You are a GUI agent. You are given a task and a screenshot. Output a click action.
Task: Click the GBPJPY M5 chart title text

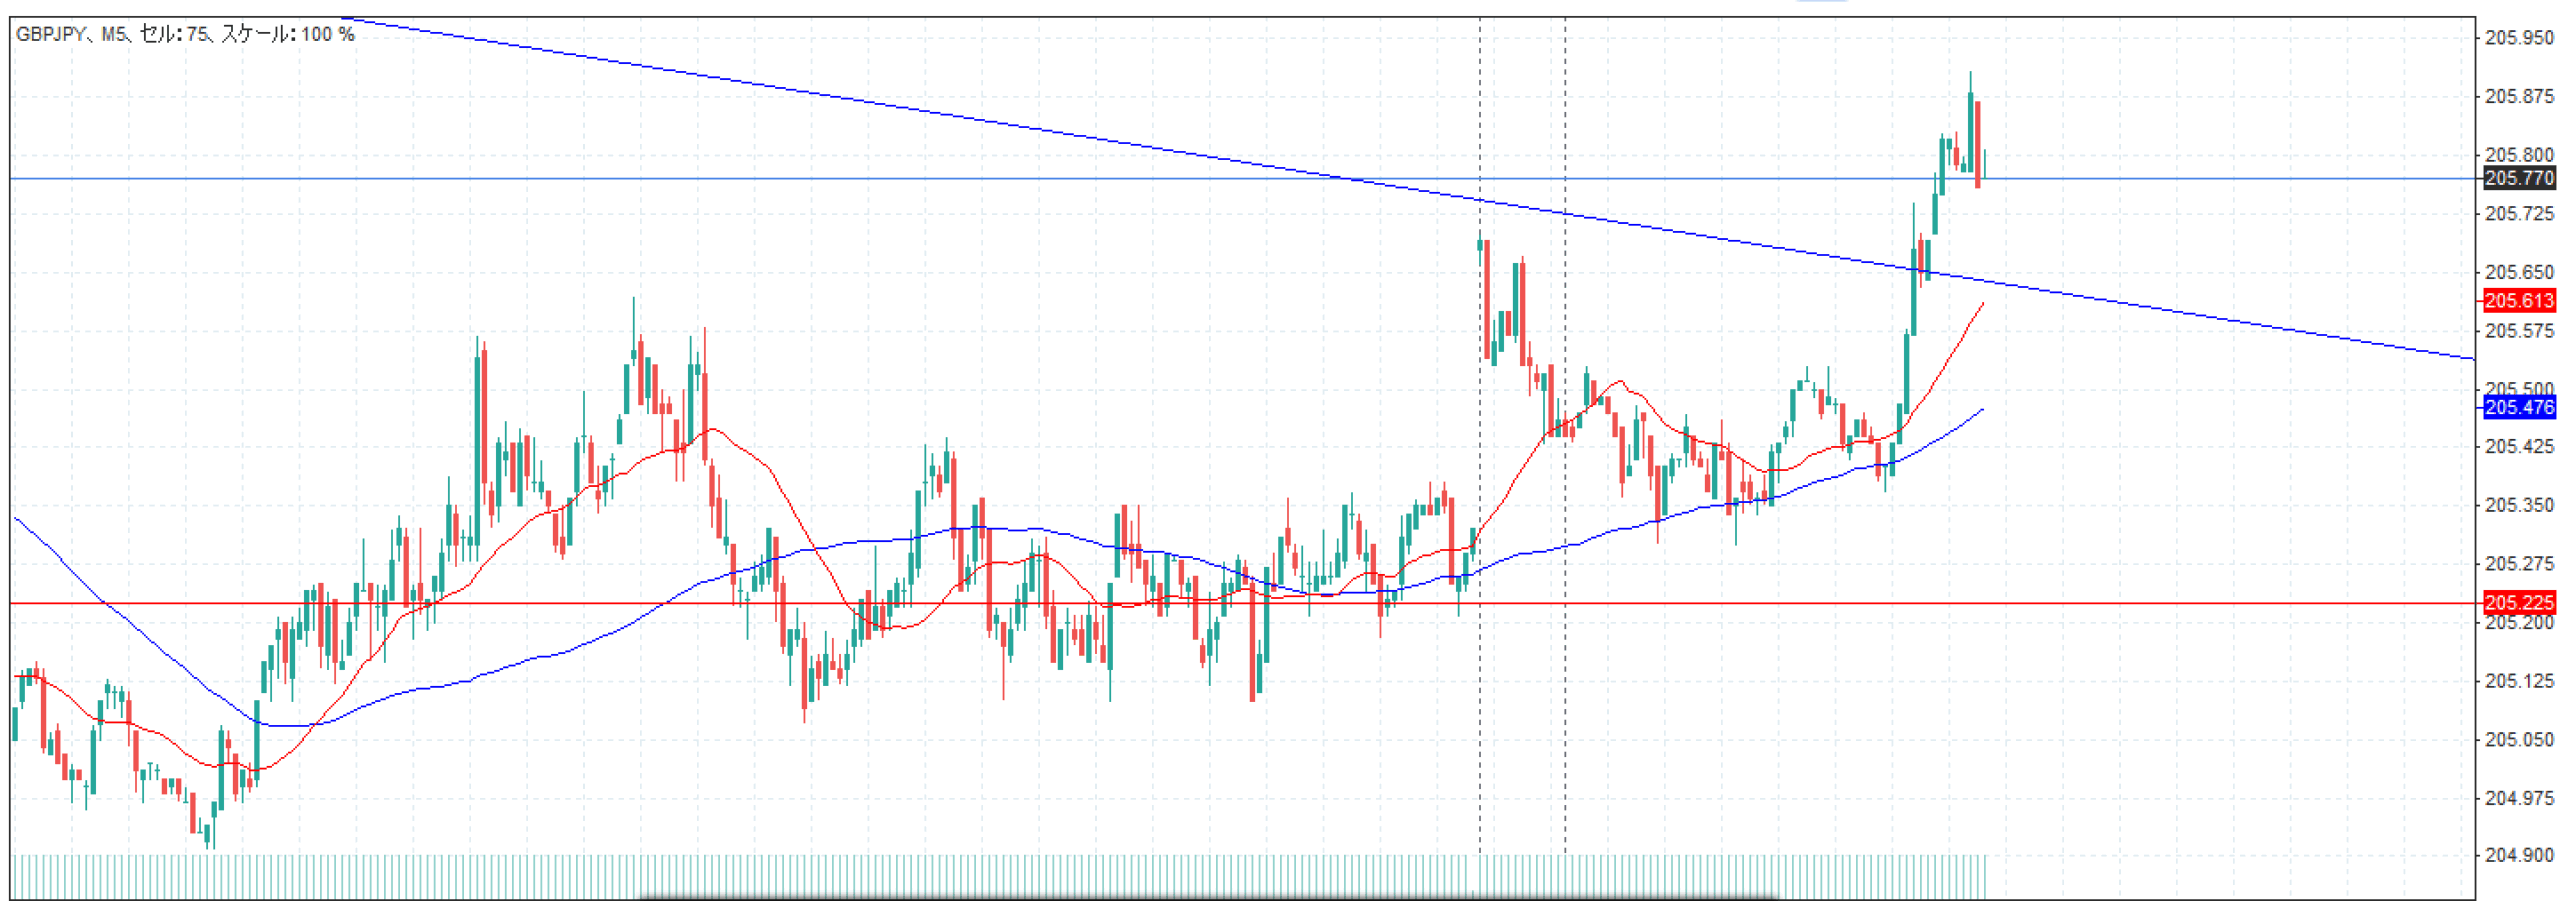pos(185,34)
